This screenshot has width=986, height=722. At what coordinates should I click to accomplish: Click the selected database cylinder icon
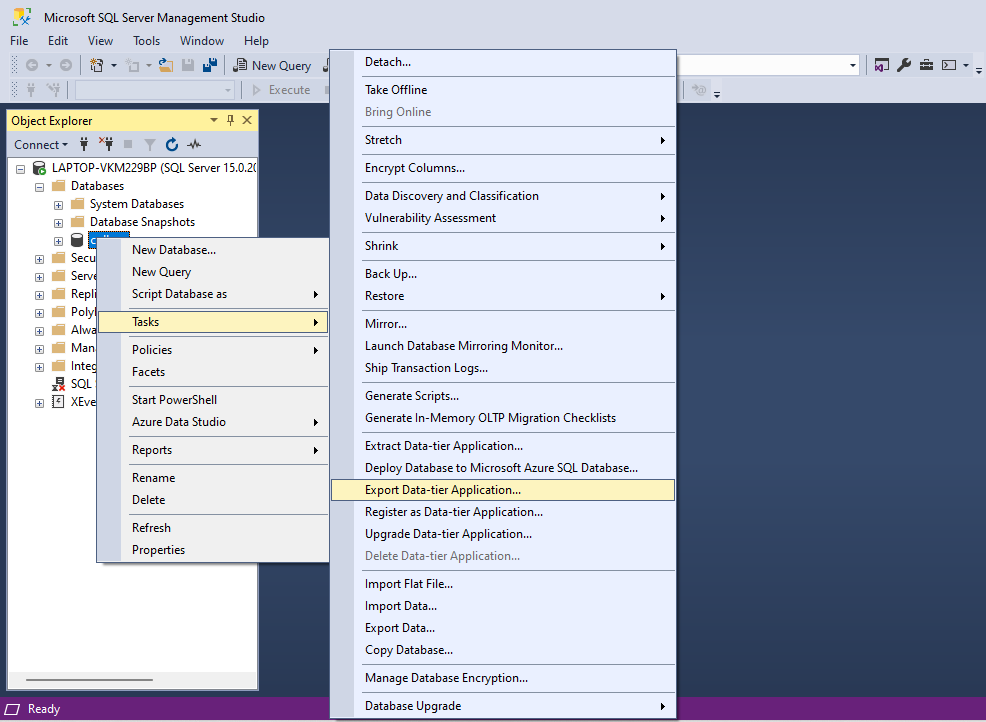pos(77,240)
